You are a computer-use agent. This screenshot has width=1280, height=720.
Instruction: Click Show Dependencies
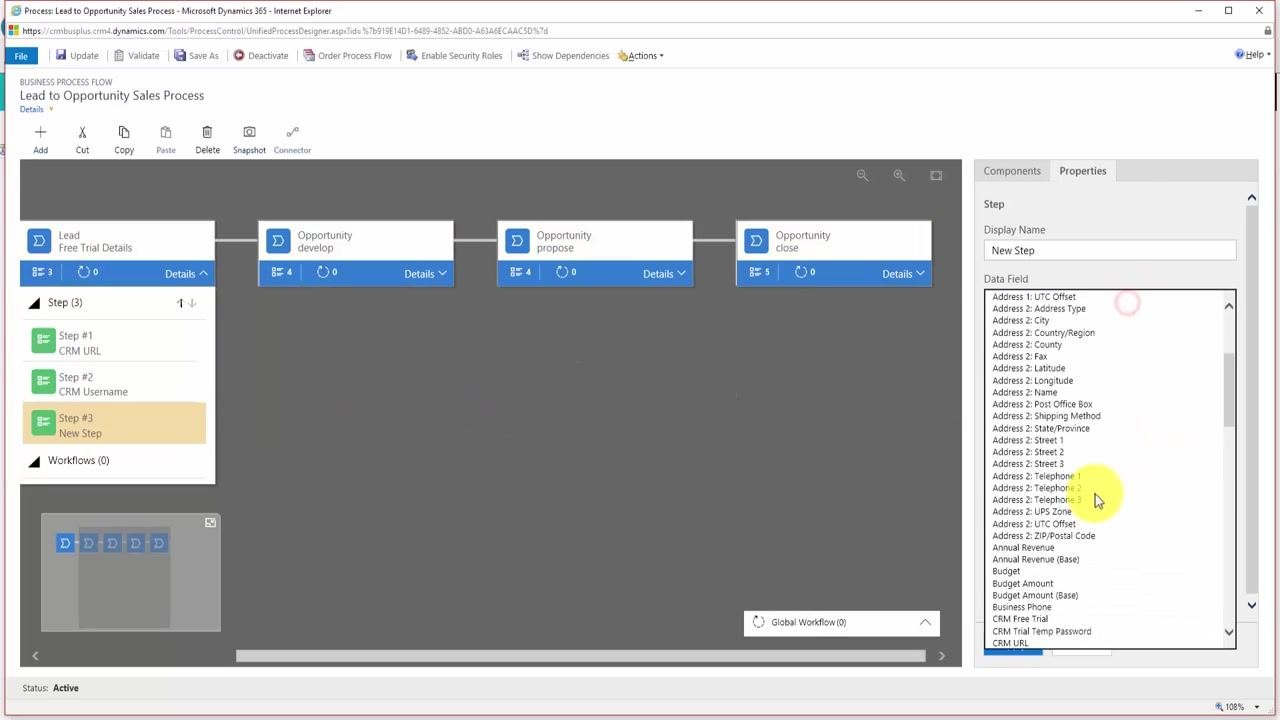(563, 56)
